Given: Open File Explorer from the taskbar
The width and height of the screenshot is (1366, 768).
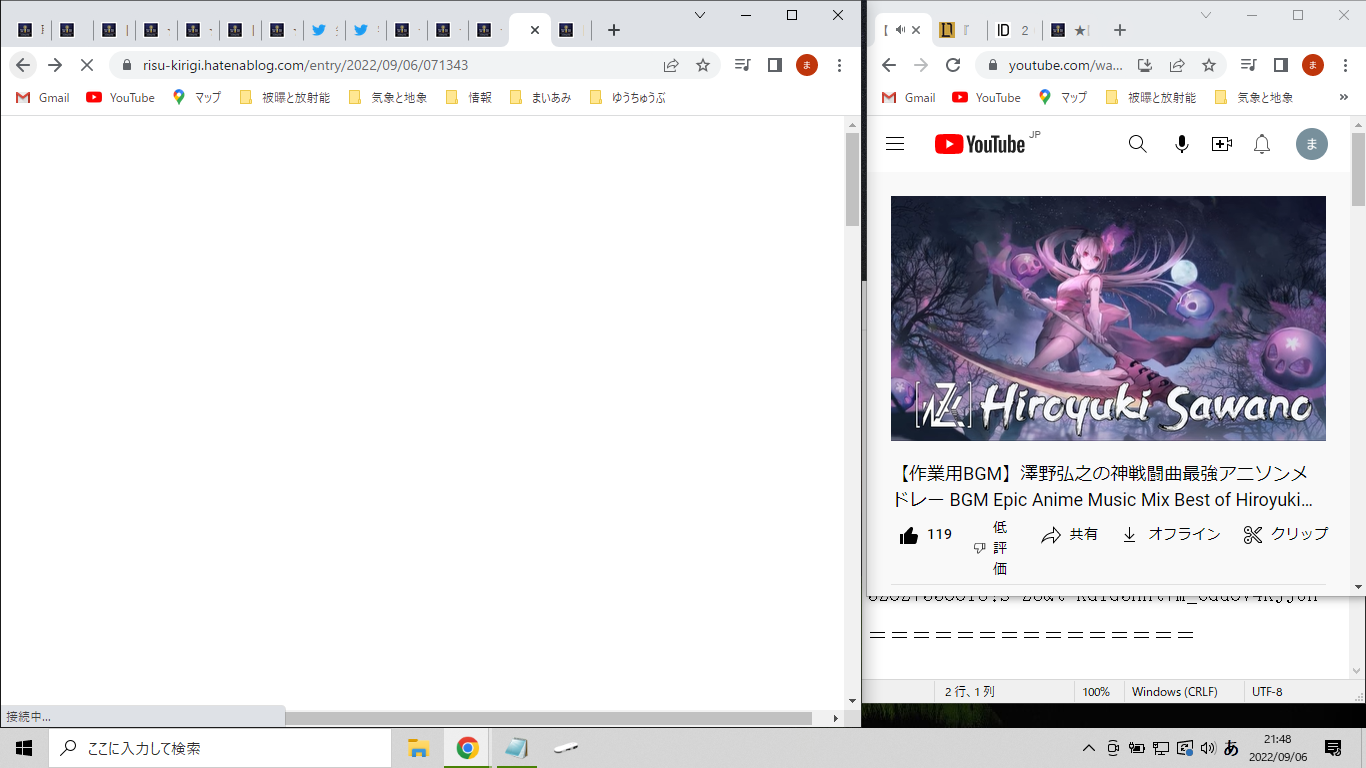Looking at the screenshot, I should (418, 748).
